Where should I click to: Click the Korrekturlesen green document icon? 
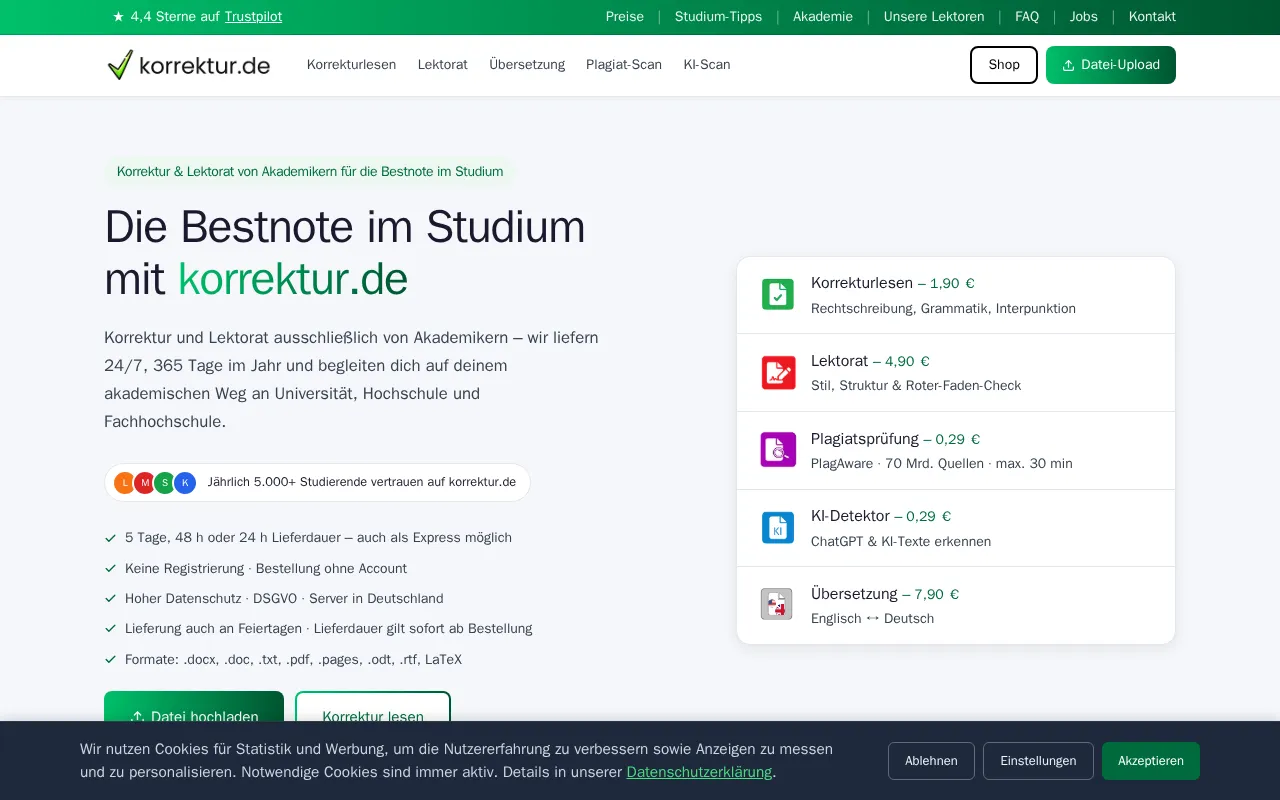click(777, 295)
